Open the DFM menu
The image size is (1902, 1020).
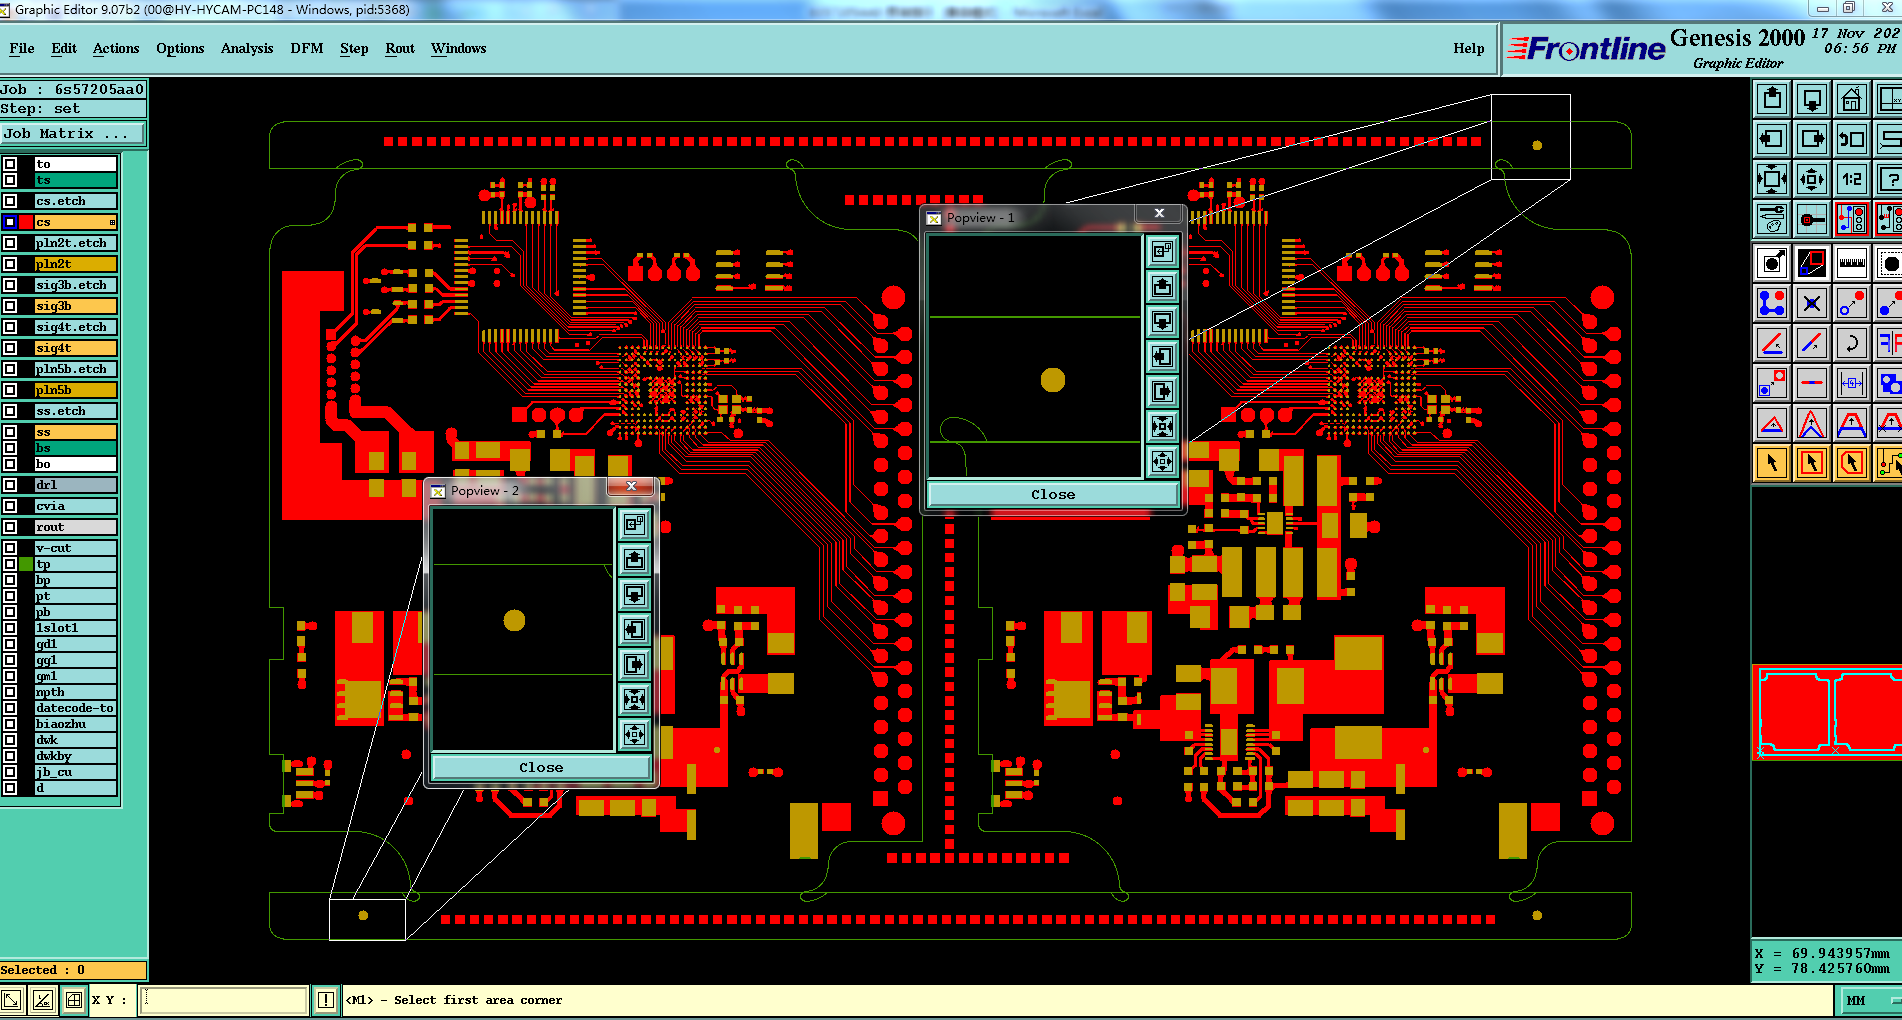pos(306,48)
